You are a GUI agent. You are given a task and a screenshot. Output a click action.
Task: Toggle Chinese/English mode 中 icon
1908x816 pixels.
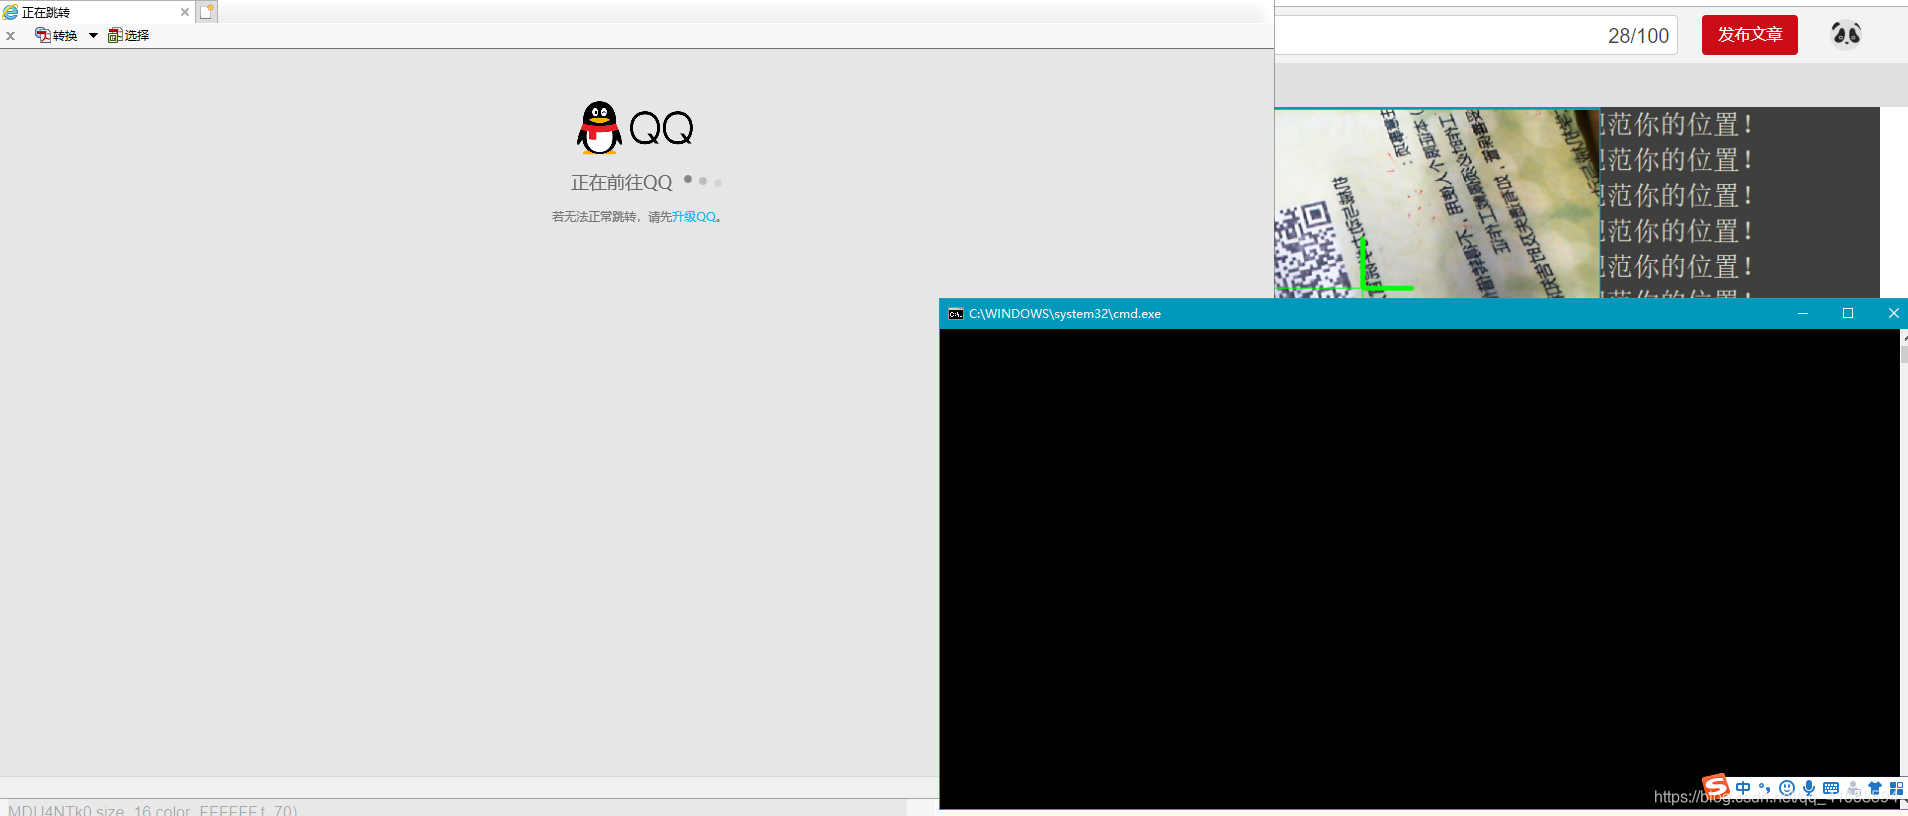pyautogui.click(x=1743, y=788)
